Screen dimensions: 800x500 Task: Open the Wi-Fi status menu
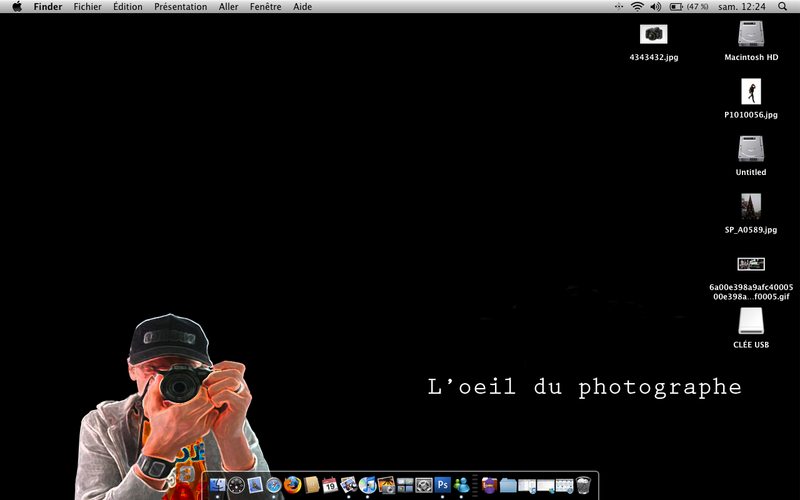637,7
